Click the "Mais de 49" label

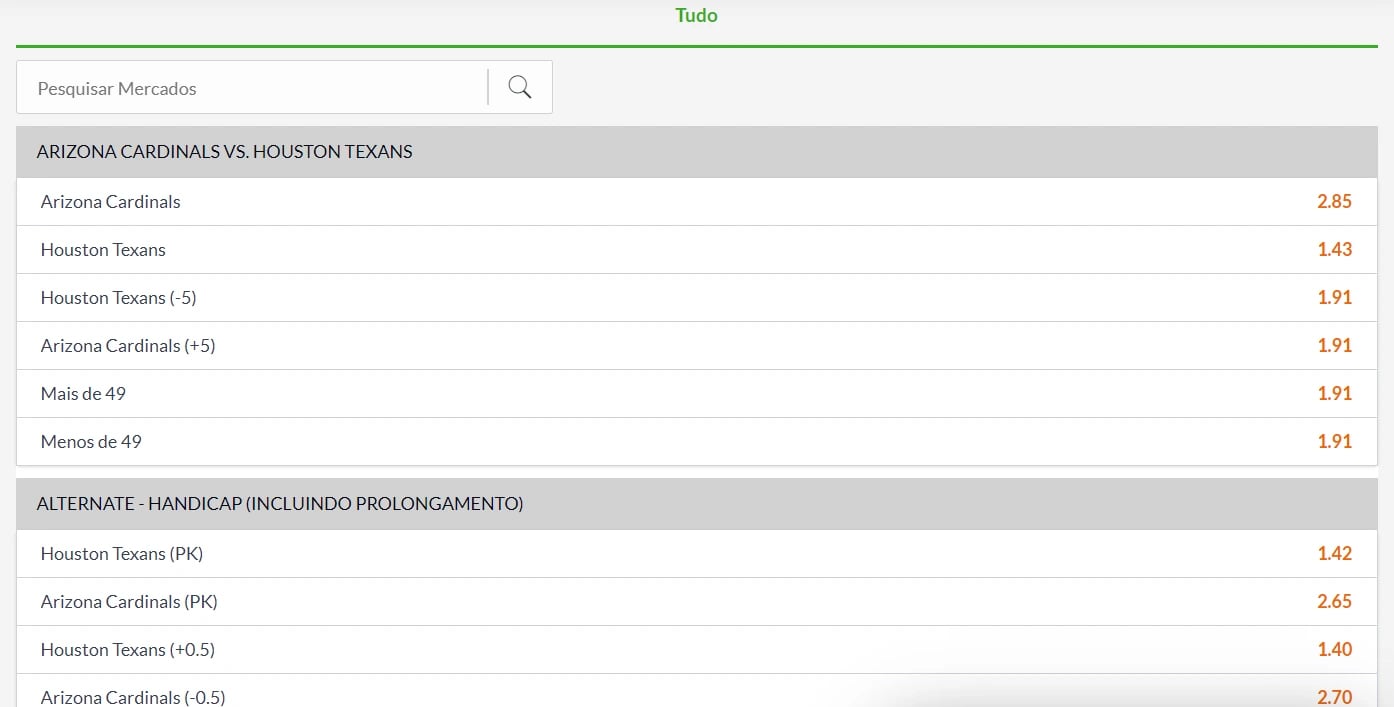pyautogui.click(x=83, y=393)
